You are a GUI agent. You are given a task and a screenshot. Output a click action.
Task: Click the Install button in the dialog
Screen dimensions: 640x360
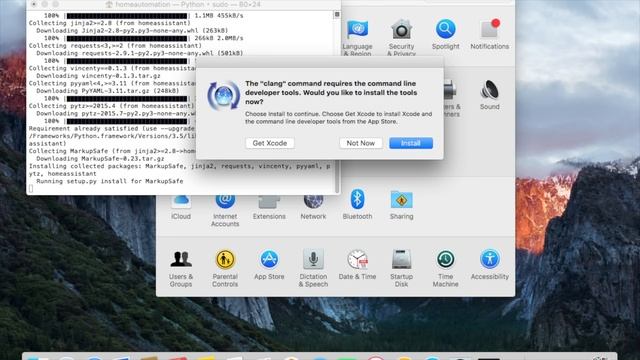[411, 143]
